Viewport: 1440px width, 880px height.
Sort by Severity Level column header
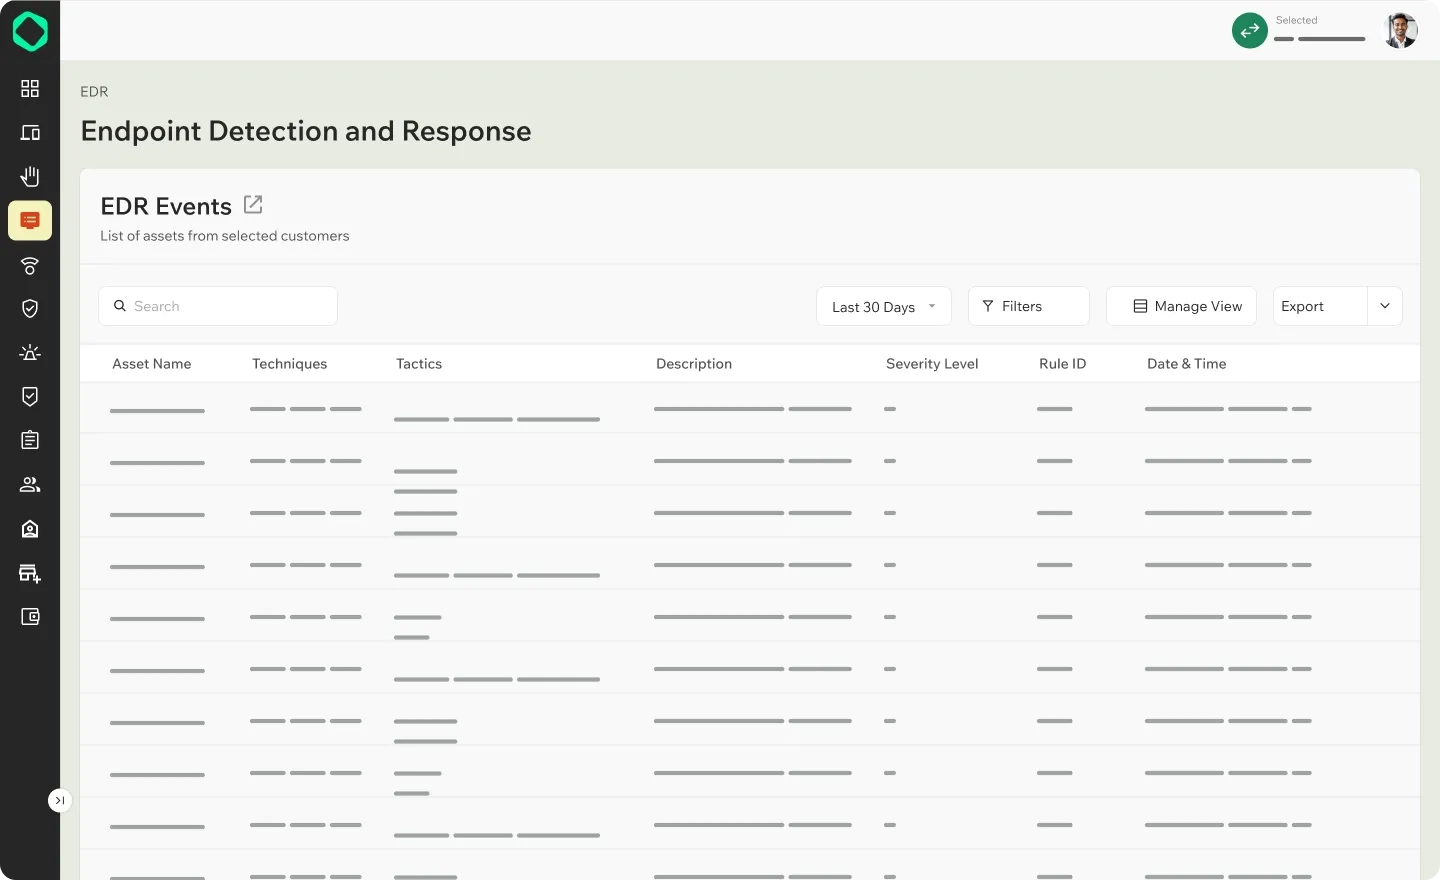932,364
